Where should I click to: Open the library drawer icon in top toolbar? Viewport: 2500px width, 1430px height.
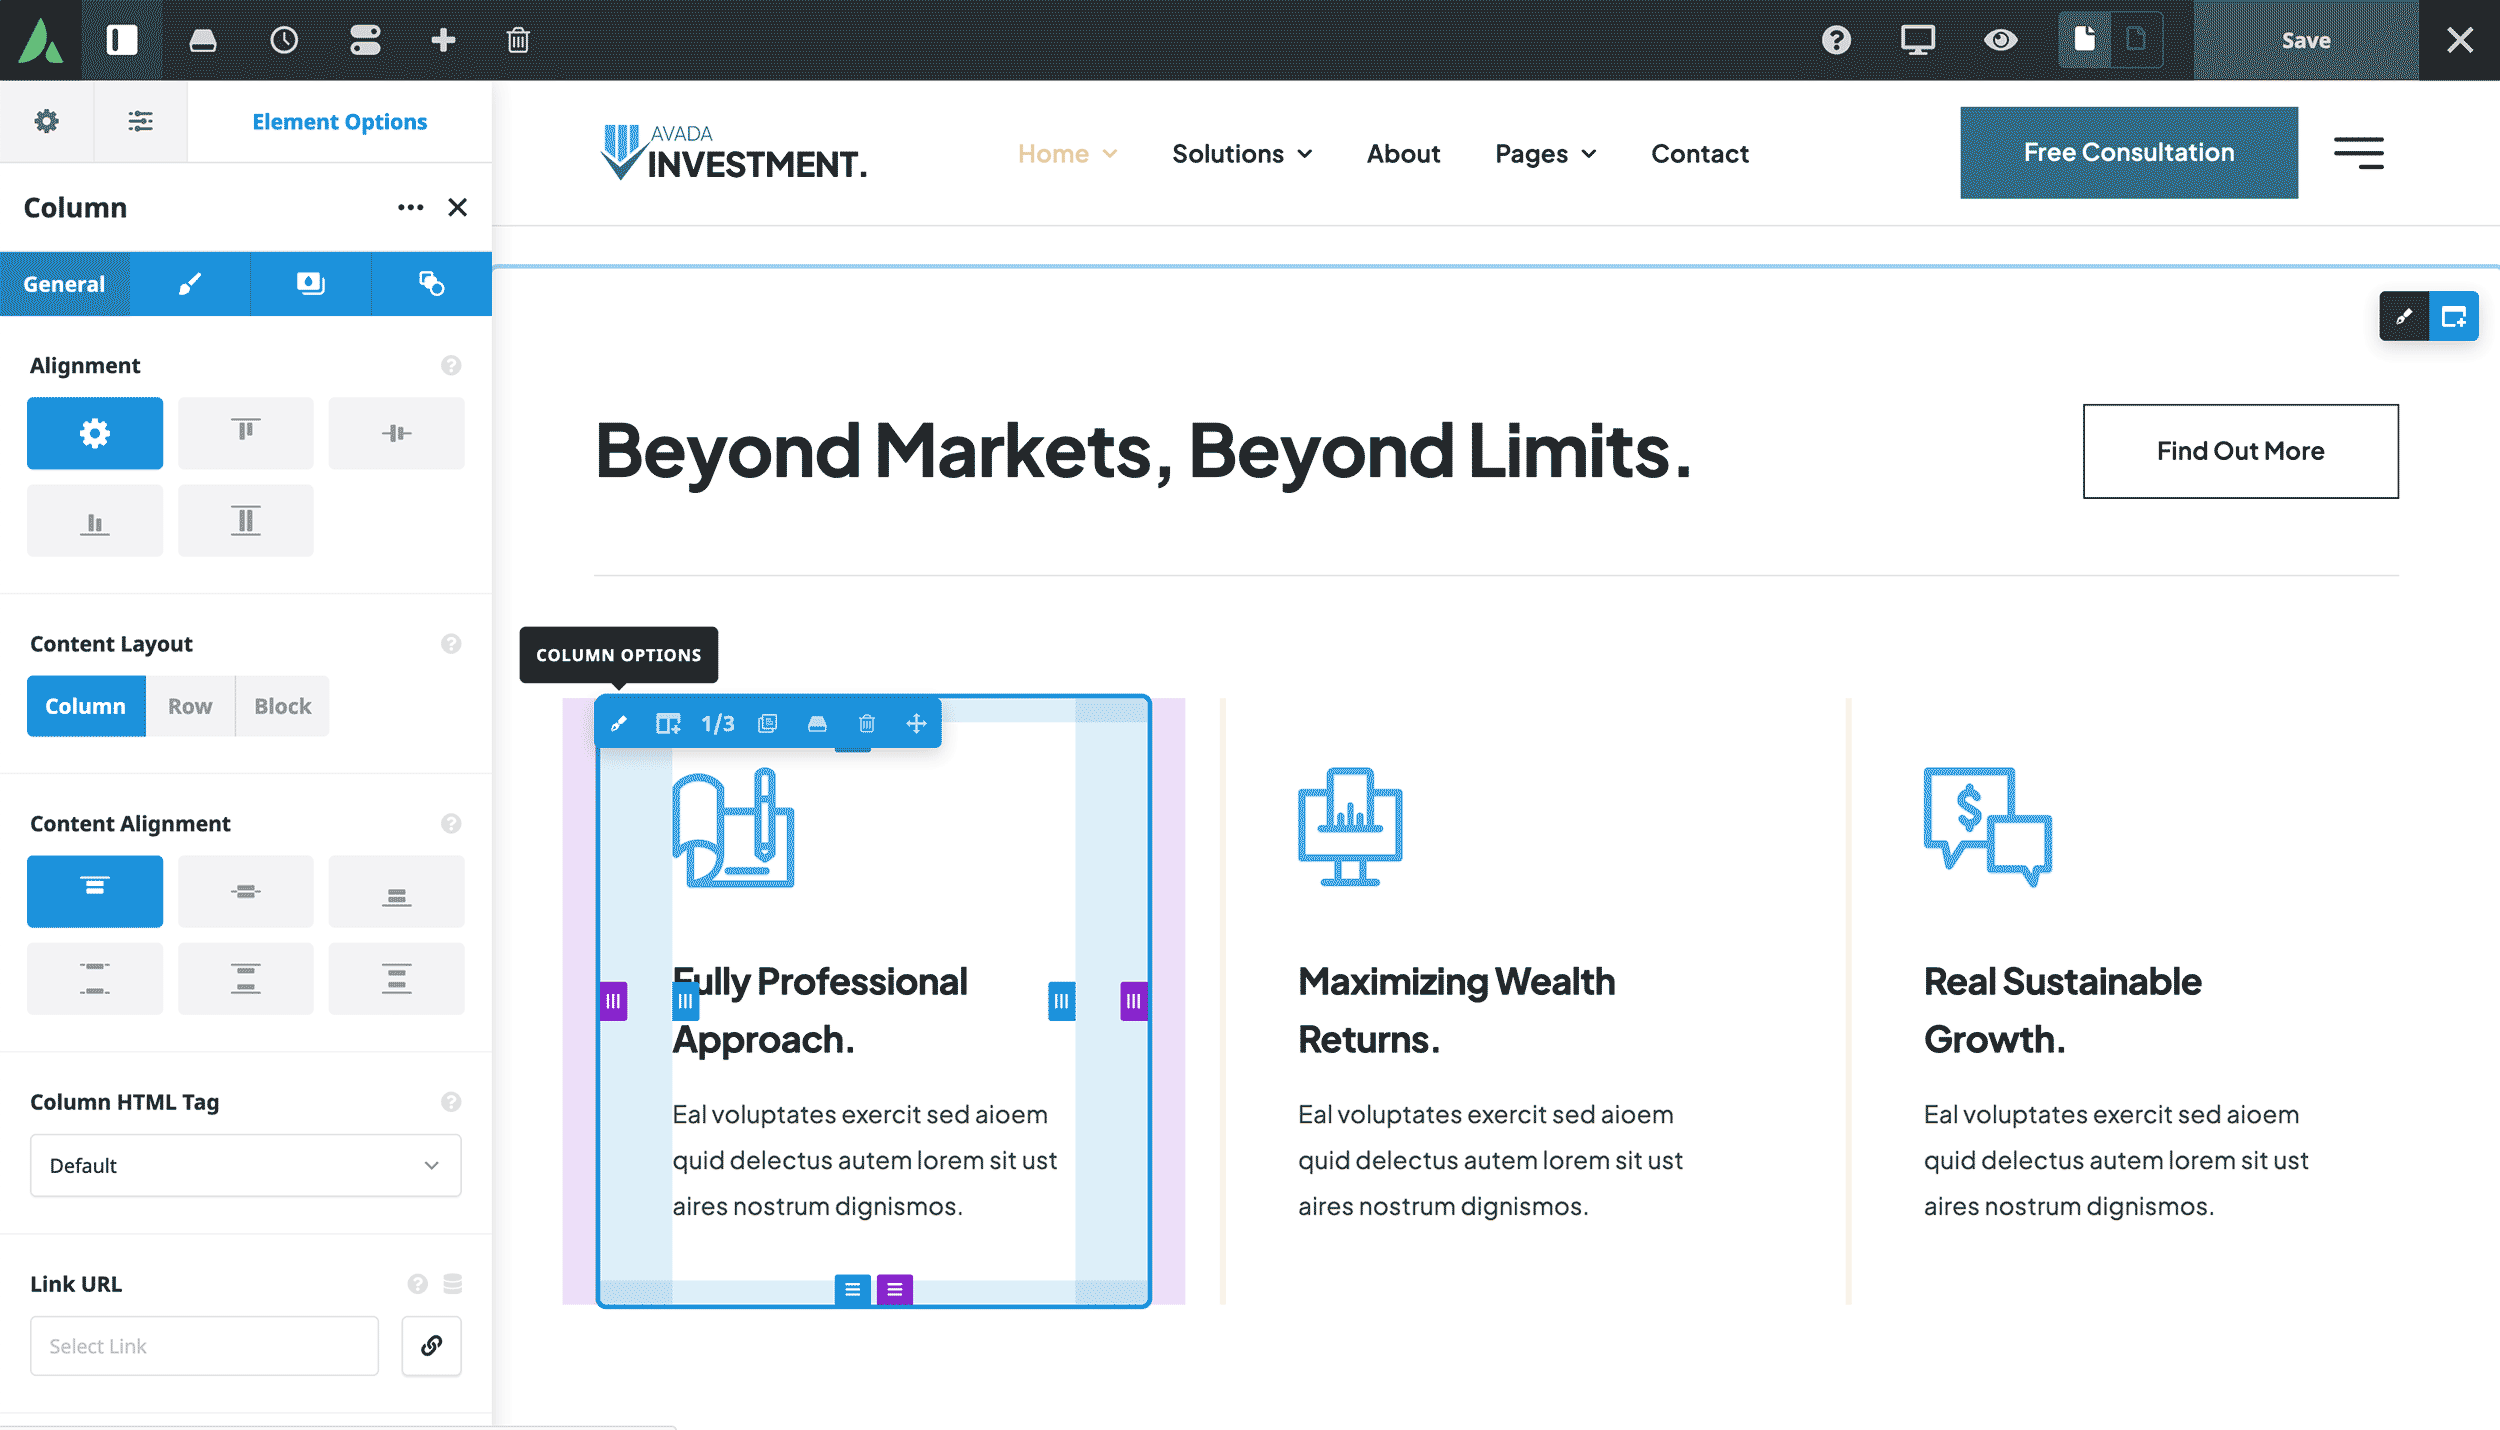click(x=203, y=40)
